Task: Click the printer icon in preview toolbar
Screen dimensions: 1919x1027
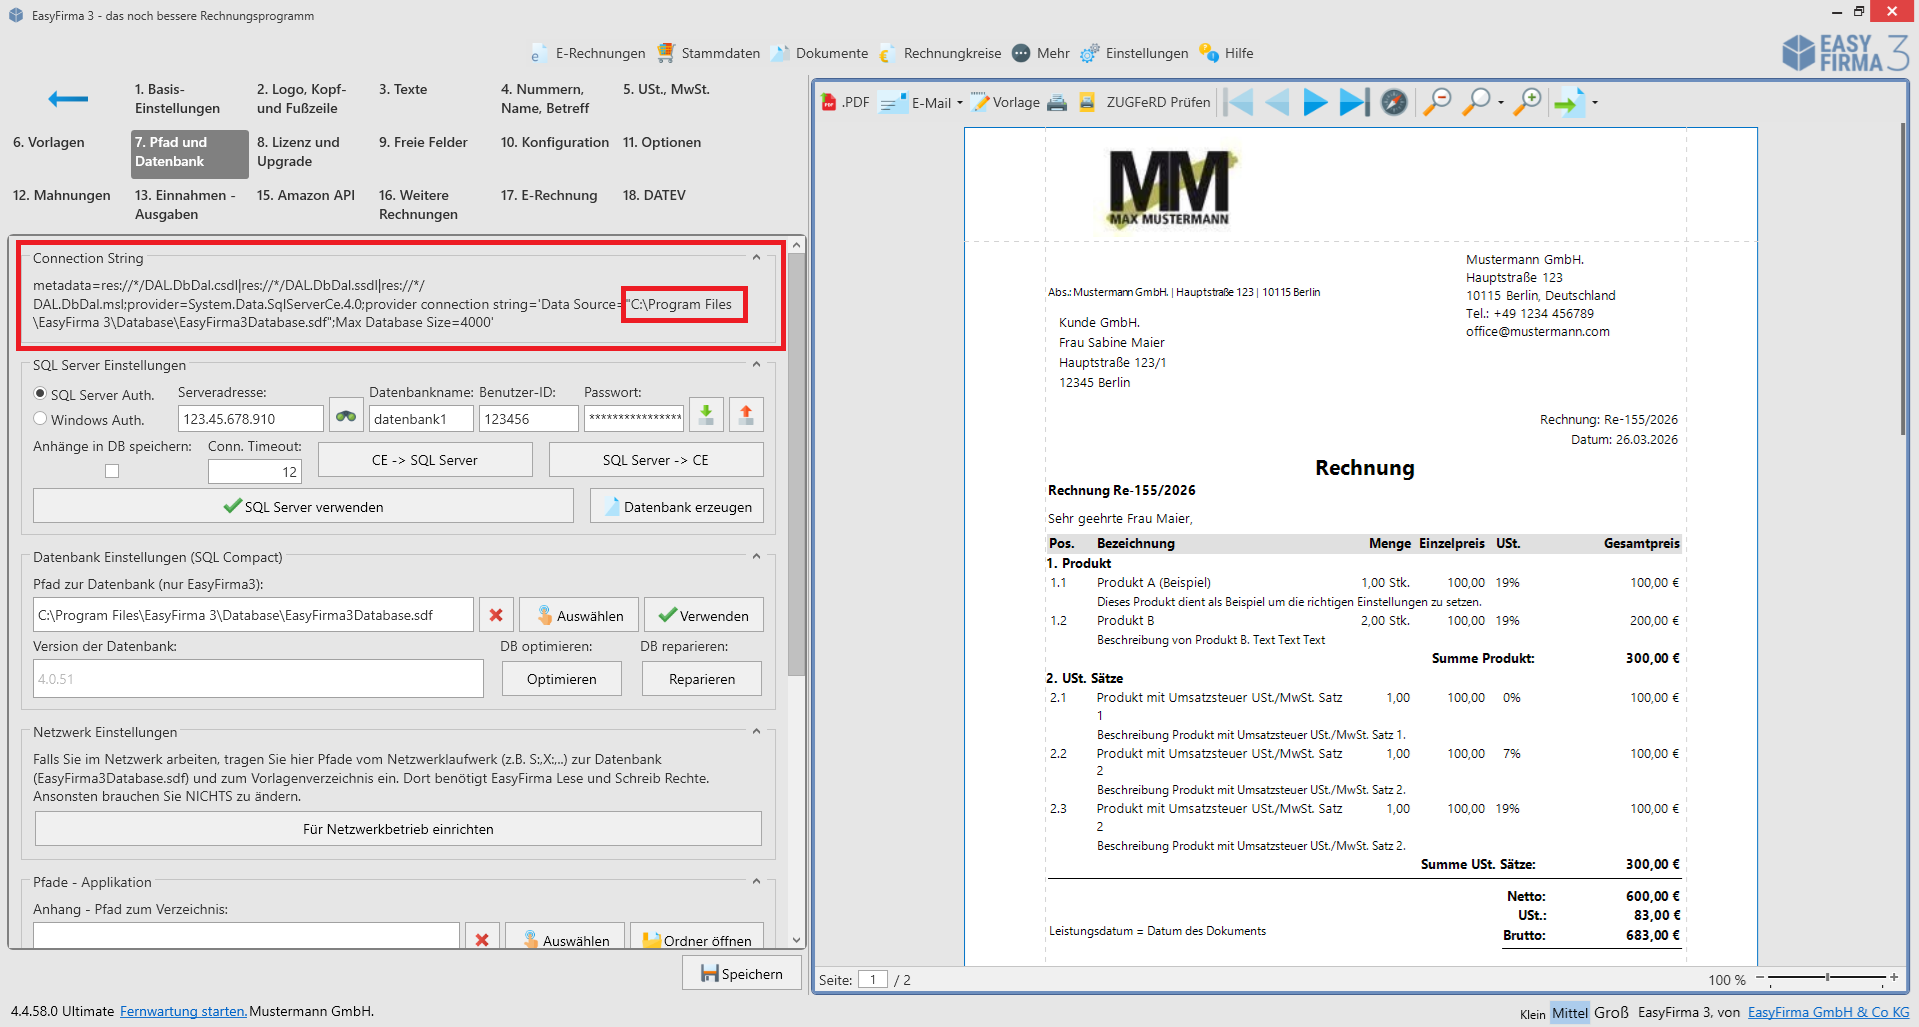Action: click(x=1057, y=102)
